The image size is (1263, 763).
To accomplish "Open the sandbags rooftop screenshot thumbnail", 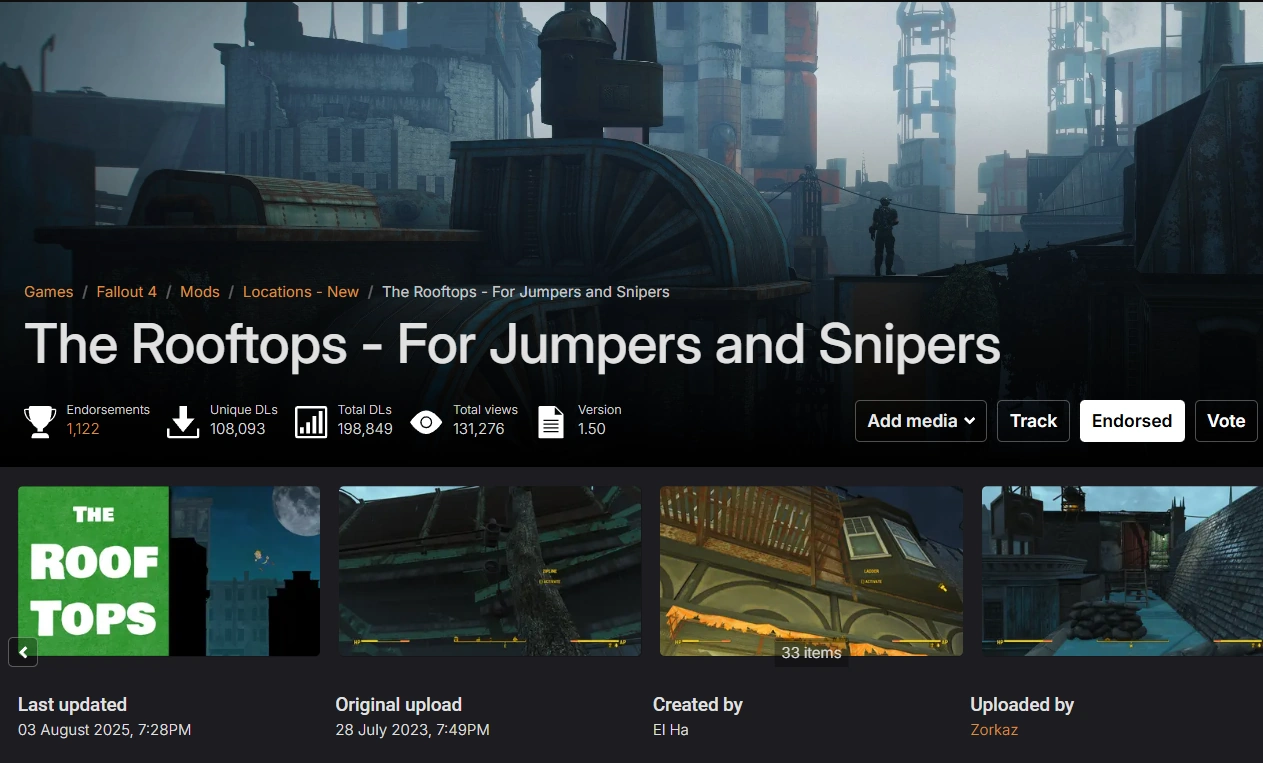I will pos(1122,571).
